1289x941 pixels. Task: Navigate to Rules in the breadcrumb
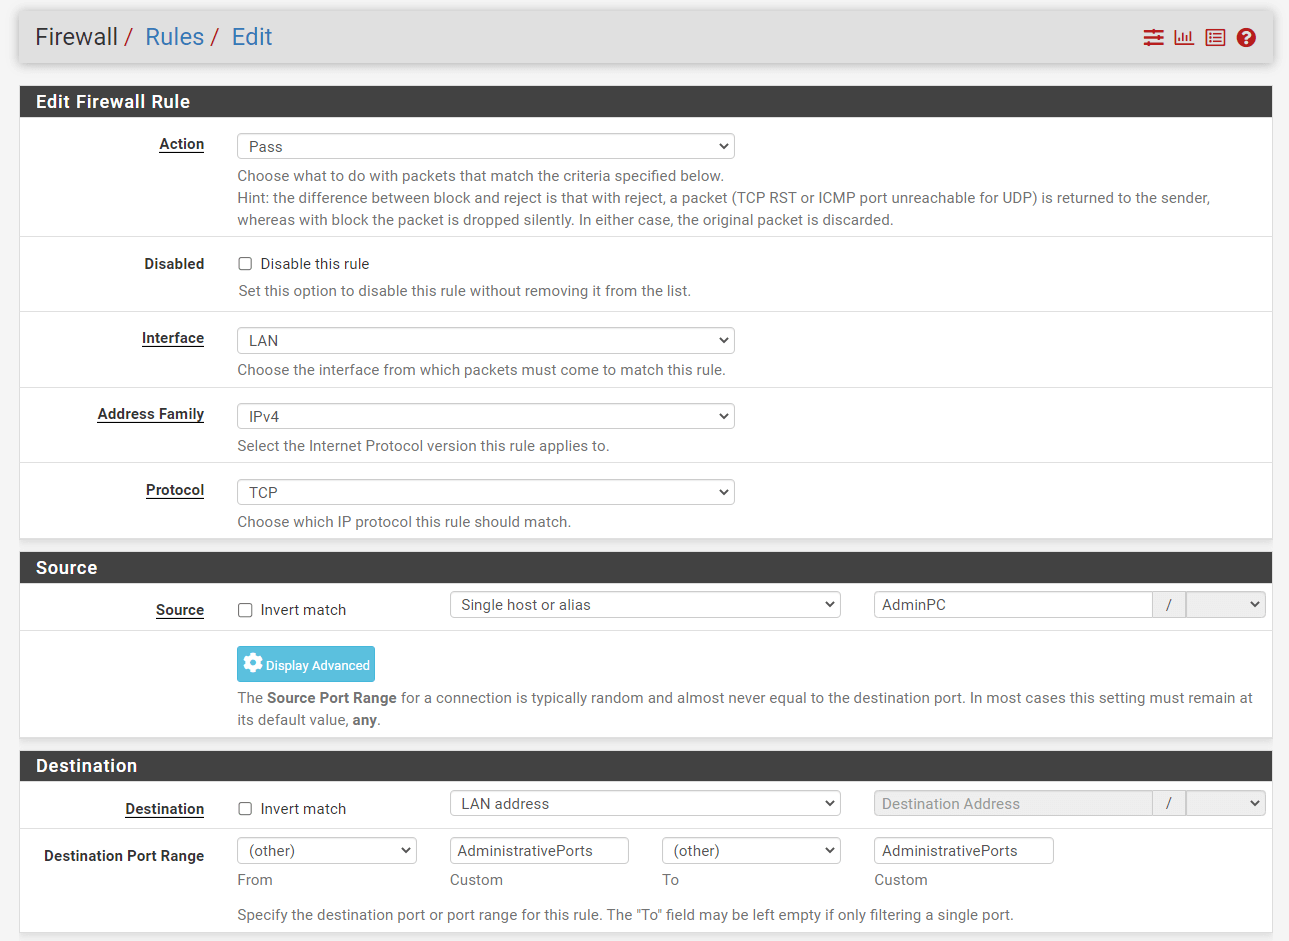tap(174, 36)
